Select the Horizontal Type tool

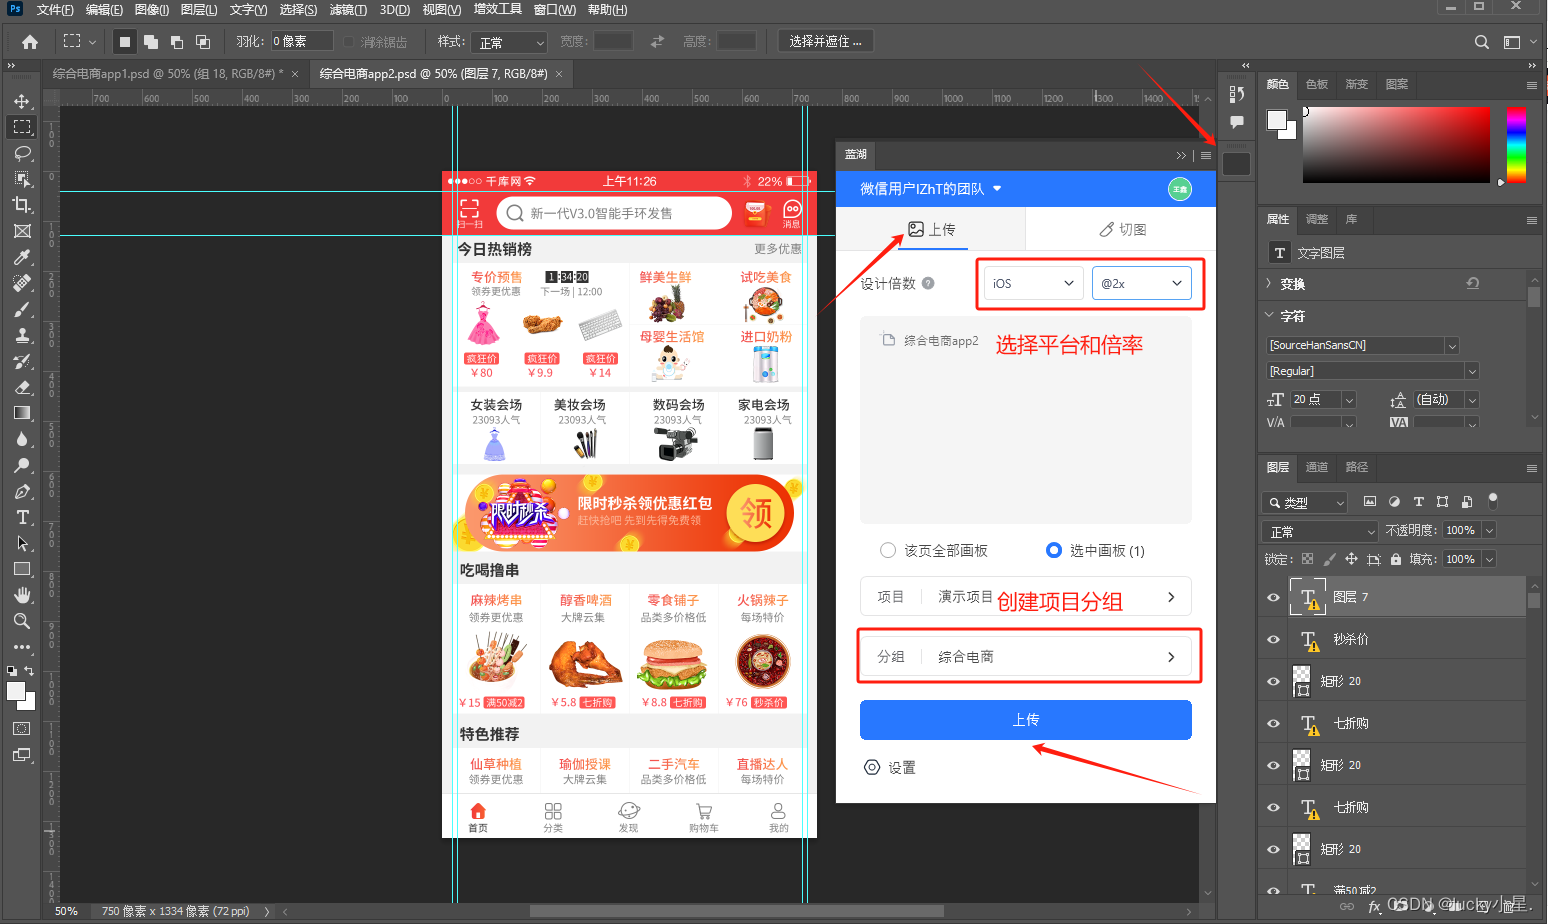click(22, 517)
